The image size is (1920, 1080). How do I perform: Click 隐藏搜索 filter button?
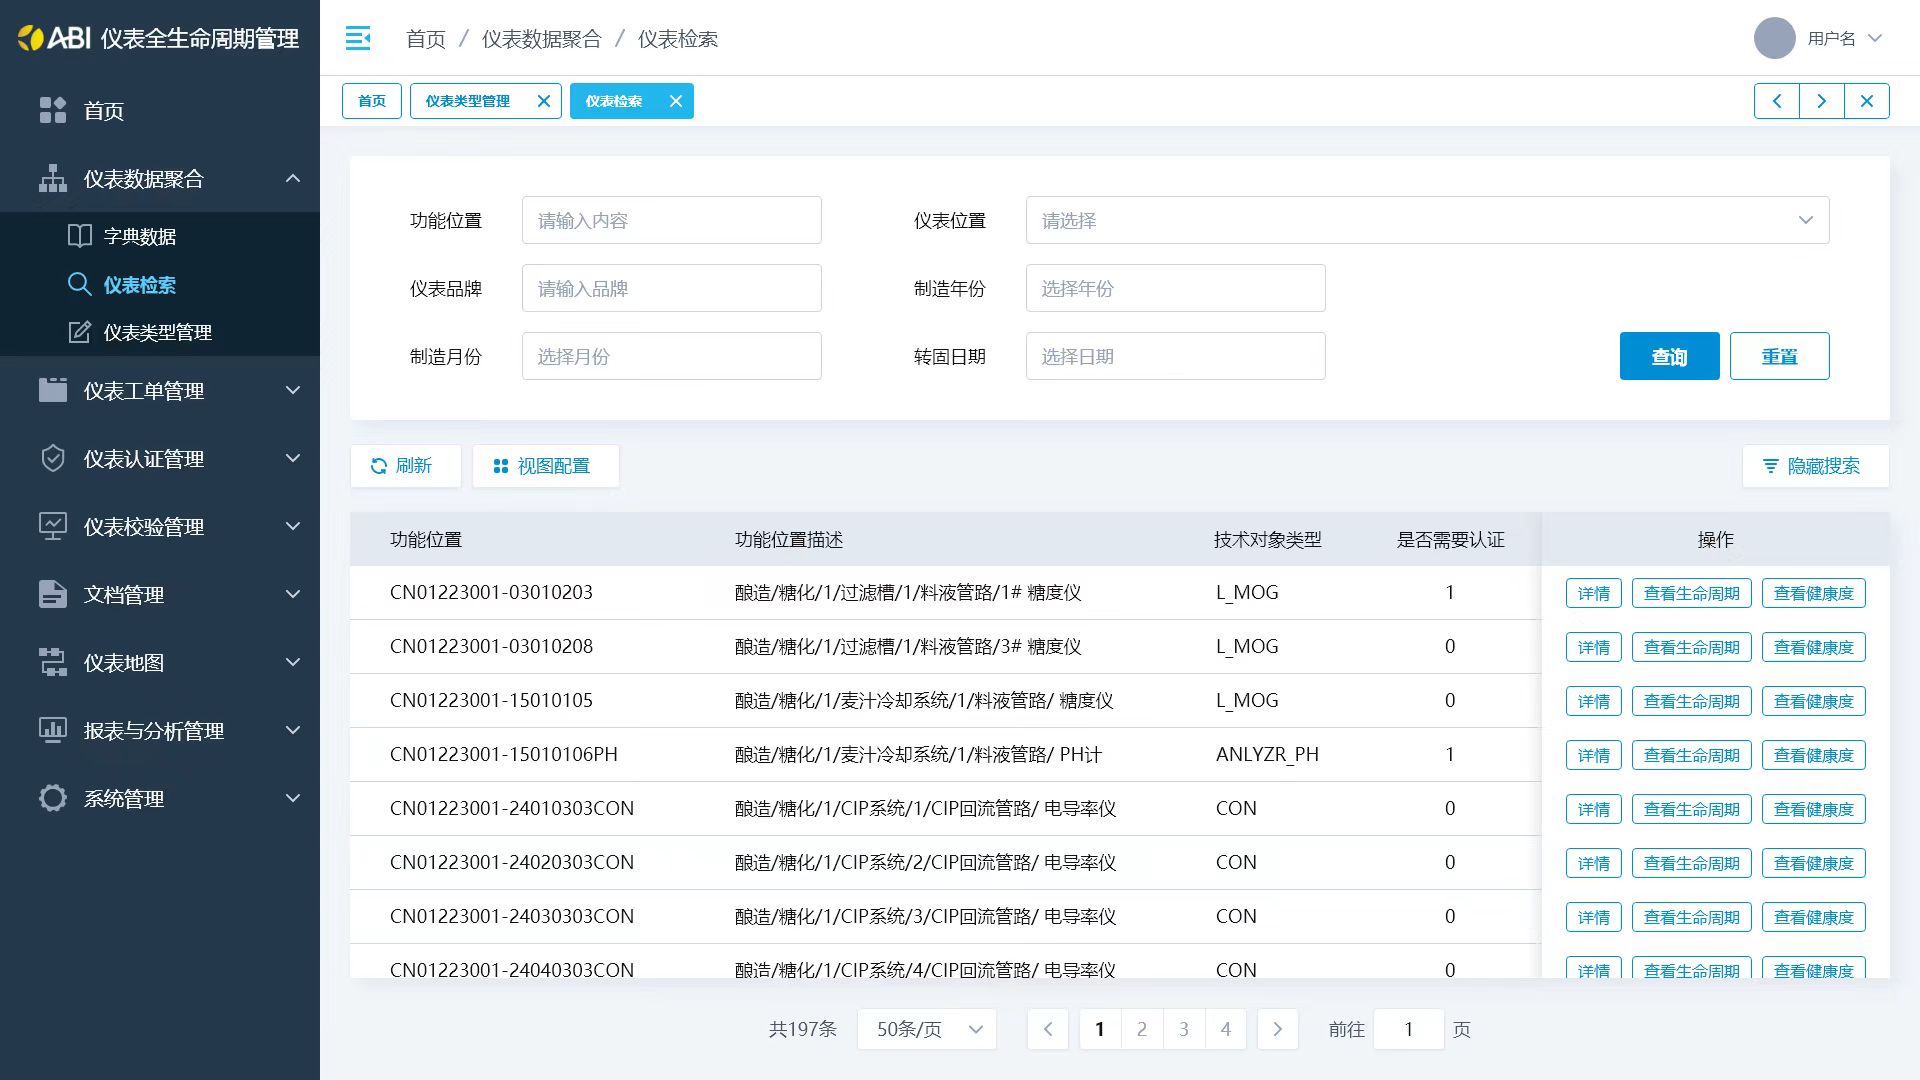(x=1815, y=466)
